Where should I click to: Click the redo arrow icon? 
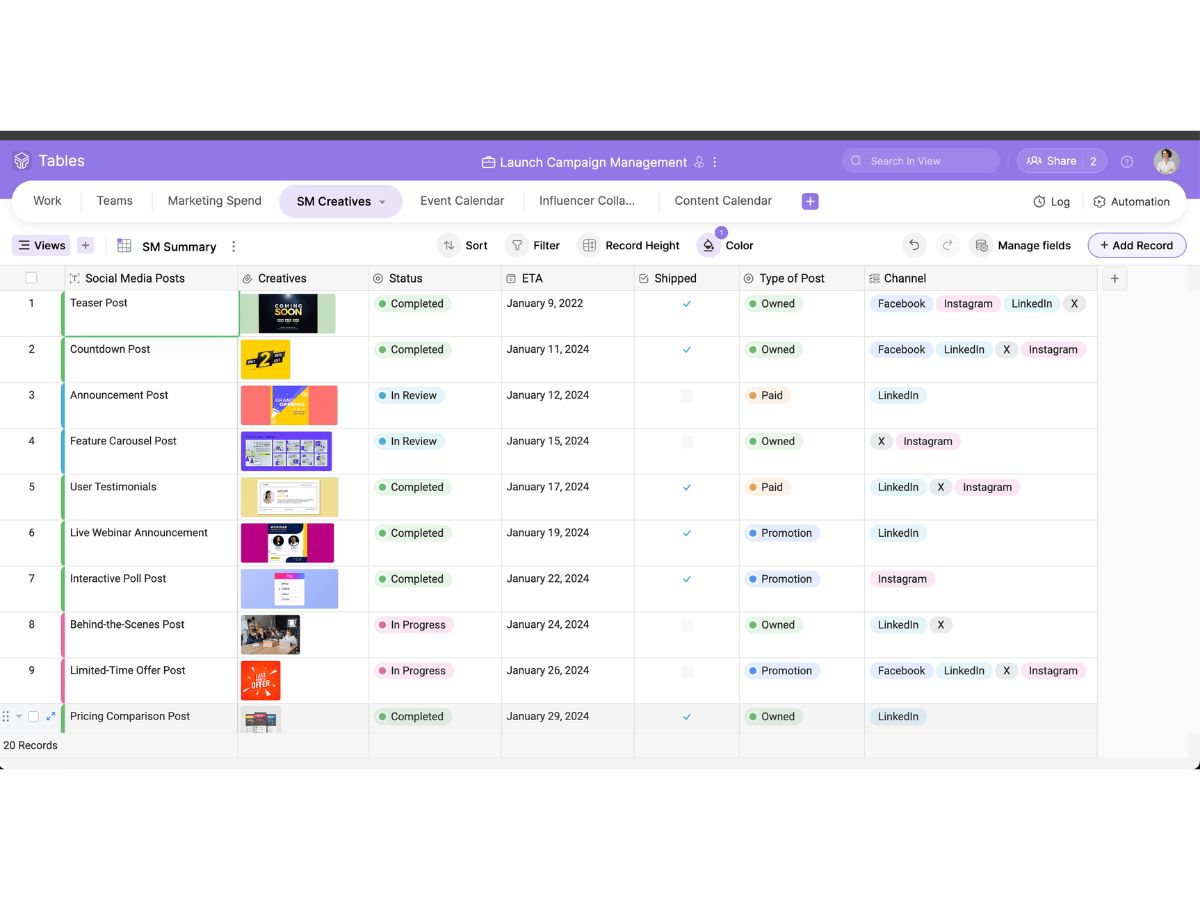click(947, 245)
